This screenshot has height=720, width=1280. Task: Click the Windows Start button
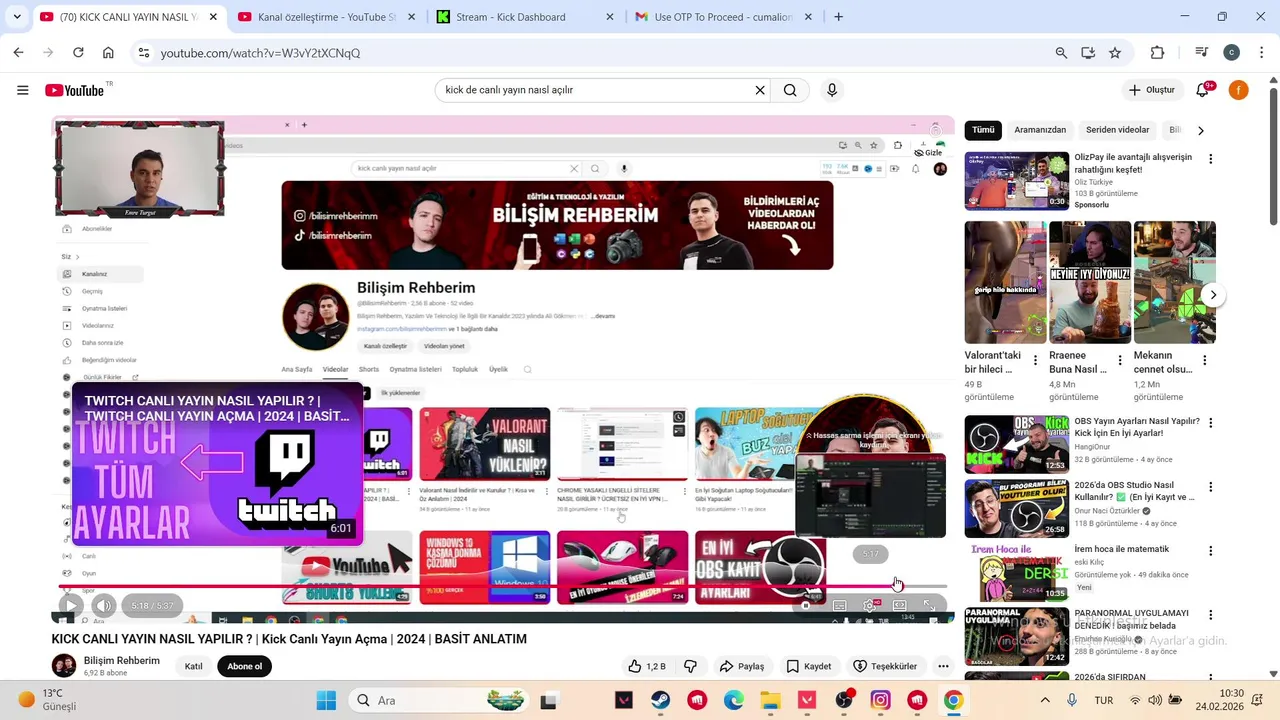point(326,701)
